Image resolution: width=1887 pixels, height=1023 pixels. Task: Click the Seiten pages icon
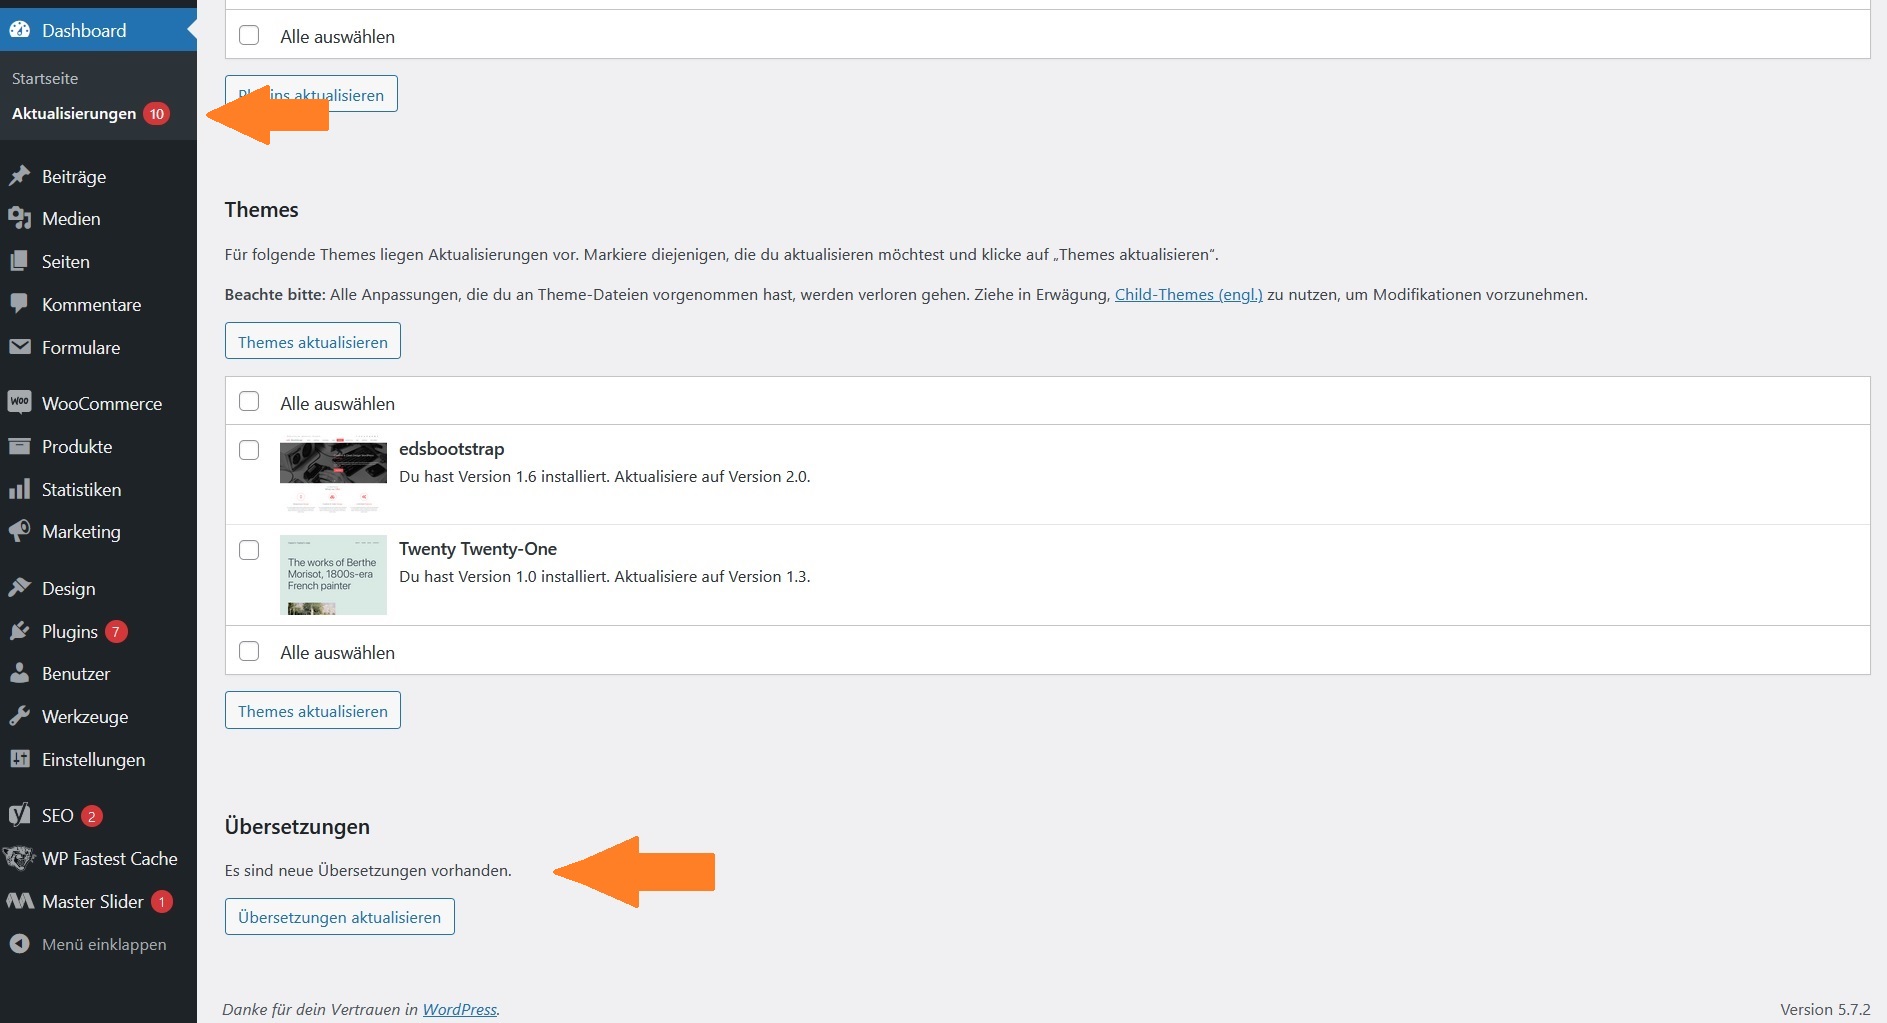20,261
